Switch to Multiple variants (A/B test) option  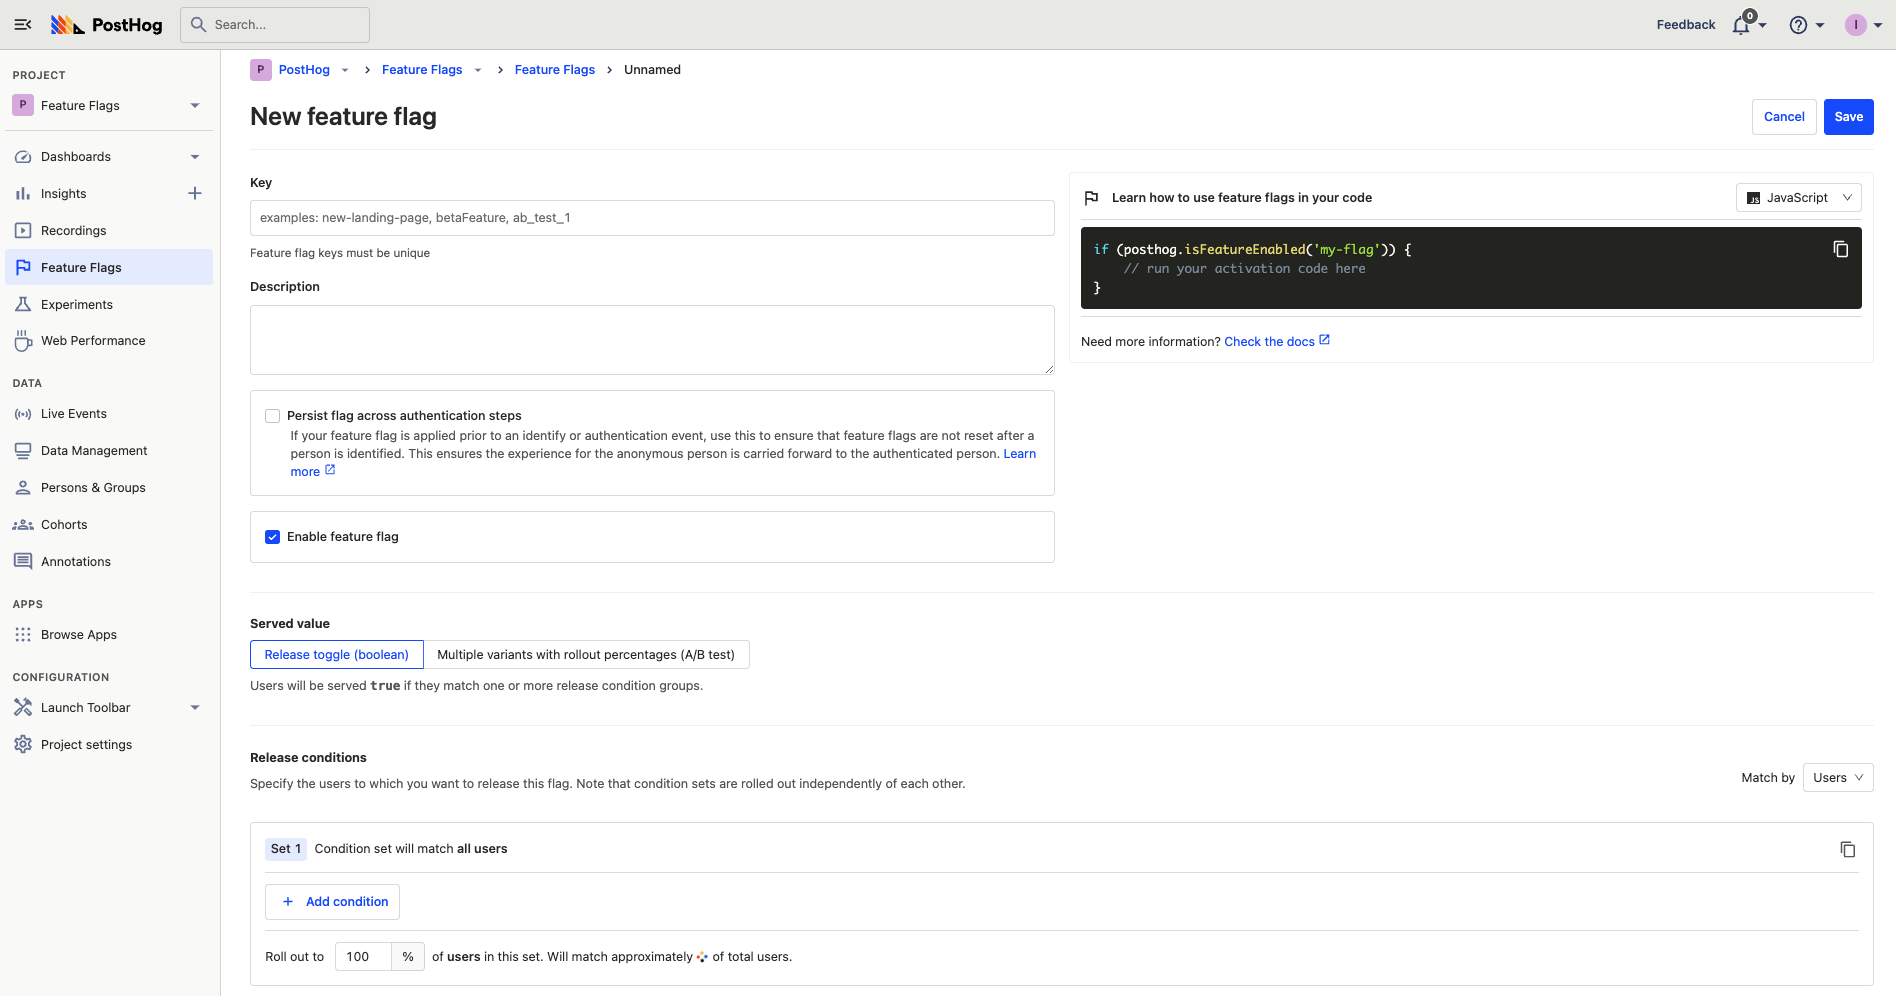point(586,655)
